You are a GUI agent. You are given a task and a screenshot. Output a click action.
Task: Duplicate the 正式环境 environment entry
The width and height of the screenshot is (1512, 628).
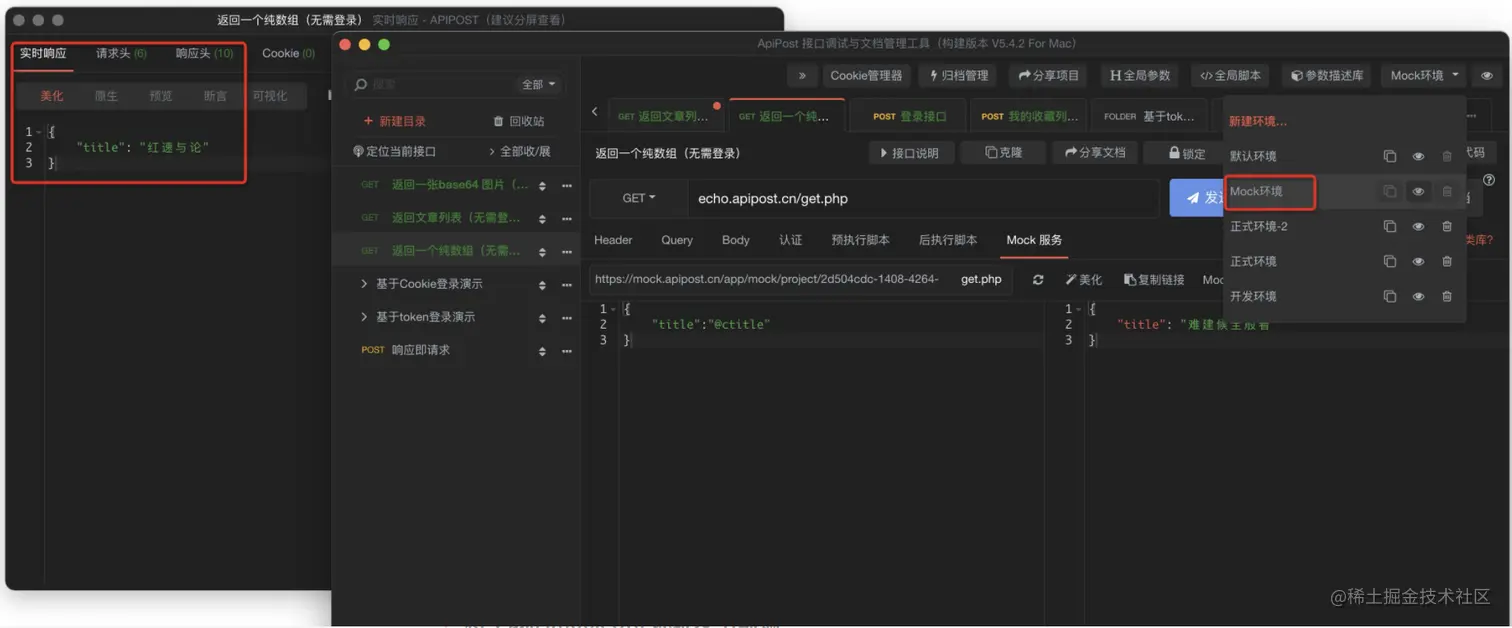[1389, 261]
